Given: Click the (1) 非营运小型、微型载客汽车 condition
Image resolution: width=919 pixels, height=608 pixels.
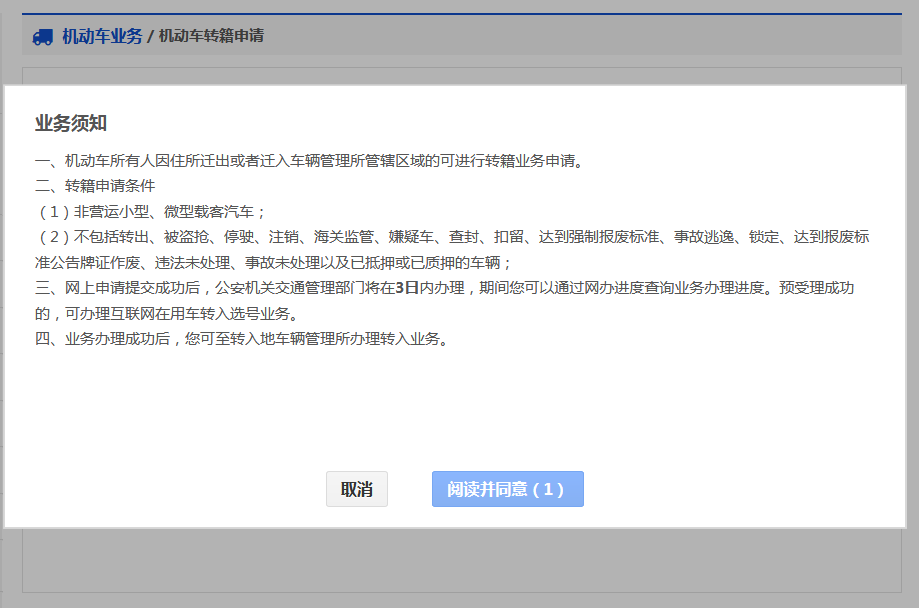Looking at the screenshot, I should pyautogui.click(x=152, y=212).
